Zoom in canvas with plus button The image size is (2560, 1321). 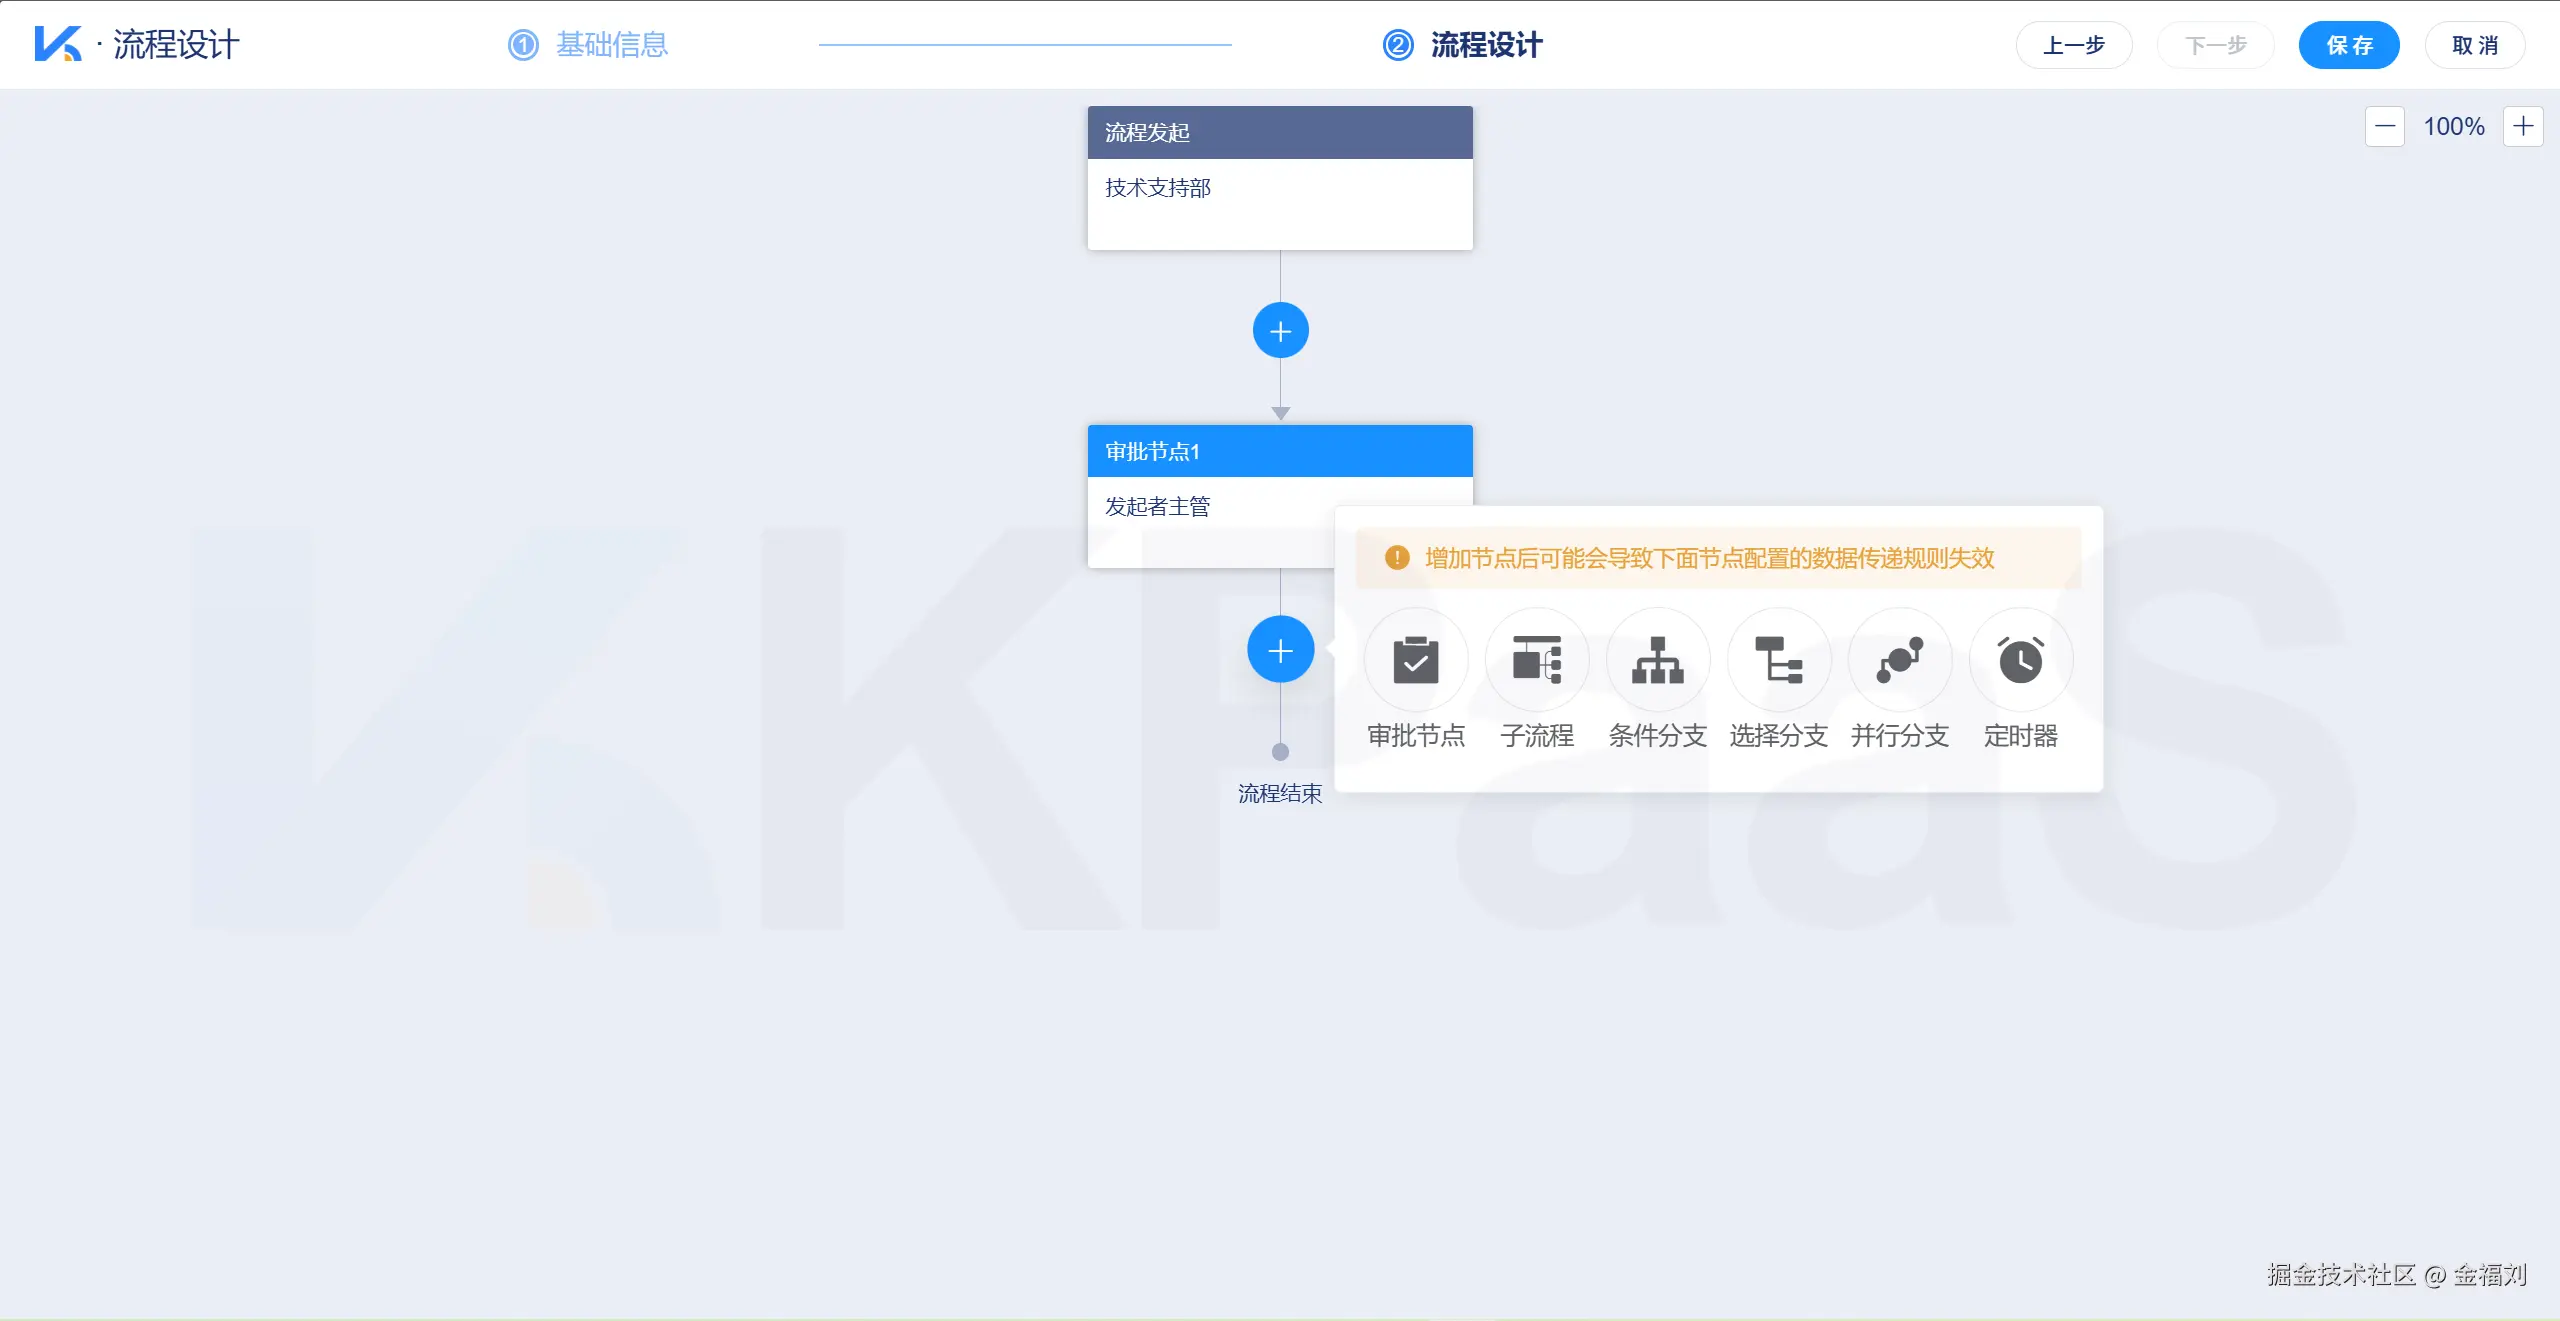pyautogui.click(x=2522, y=127)
